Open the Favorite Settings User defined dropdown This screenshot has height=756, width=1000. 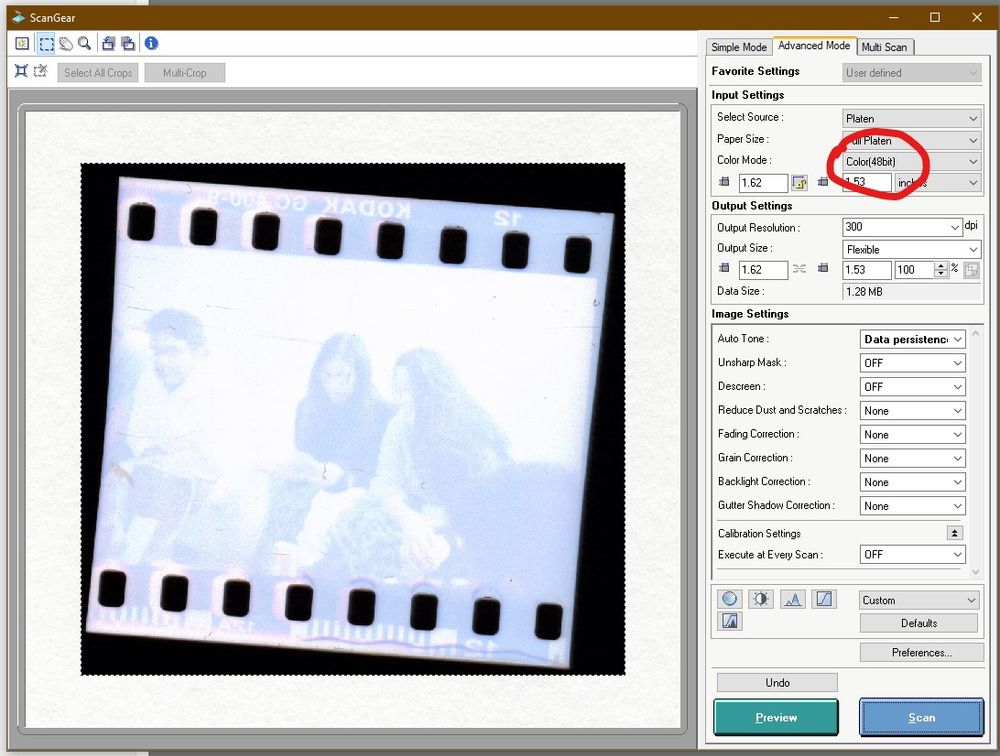(x=911, y=73)
